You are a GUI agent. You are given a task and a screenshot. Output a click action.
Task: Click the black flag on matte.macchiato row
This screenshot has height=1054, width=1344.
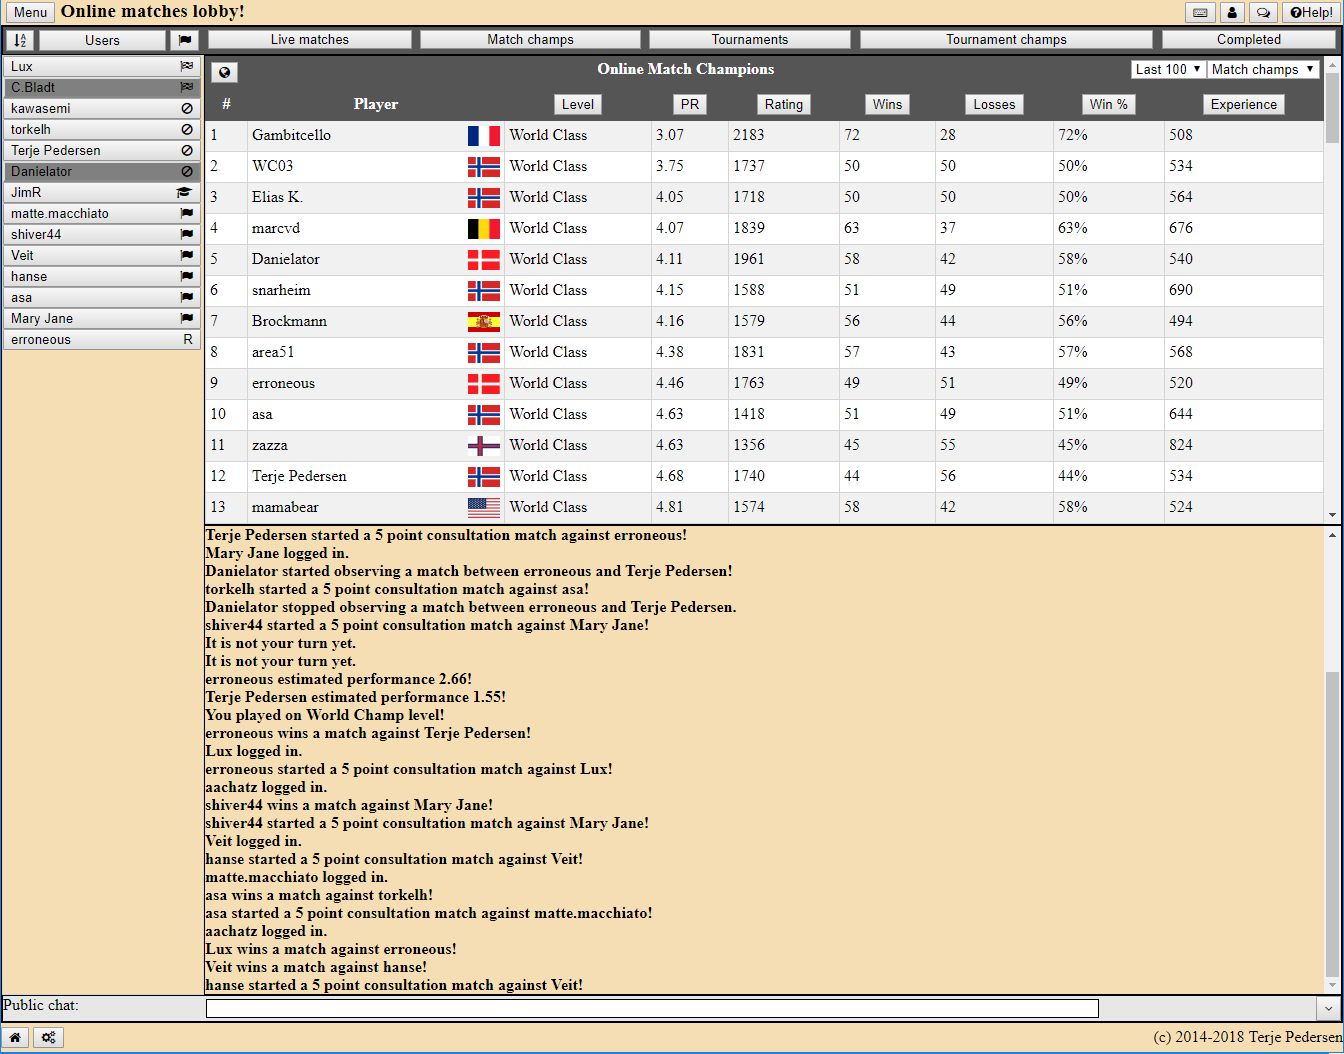tap(187, 213)
